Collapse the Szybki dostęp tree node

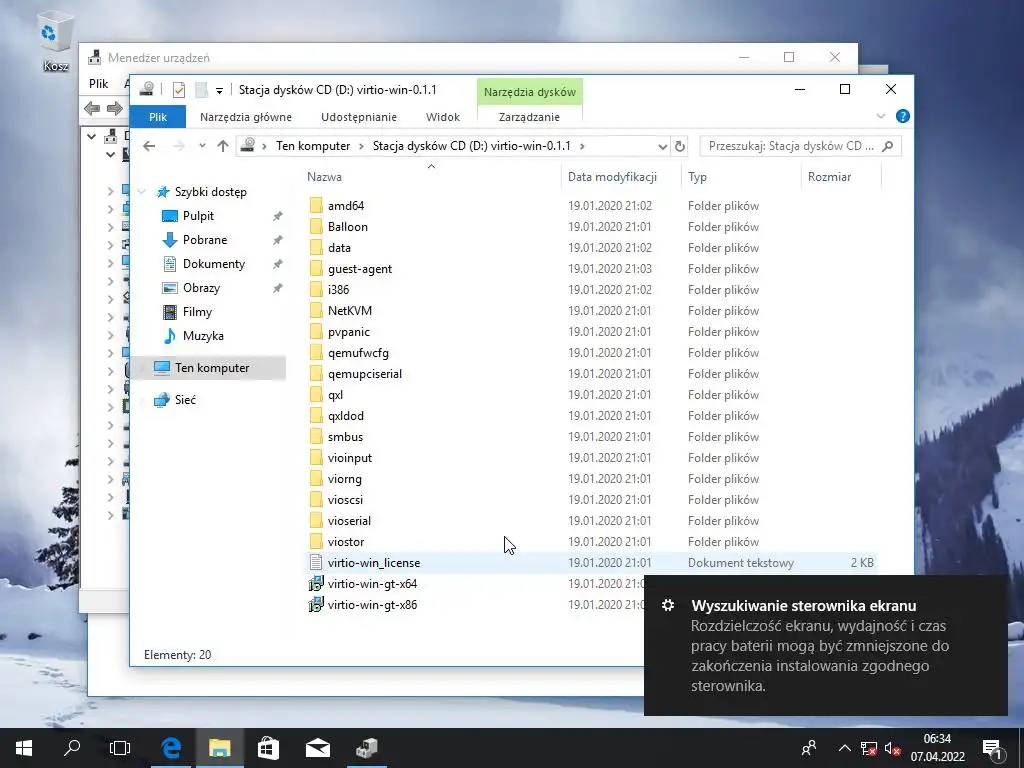pyautogui.click(x=142, y=192)
